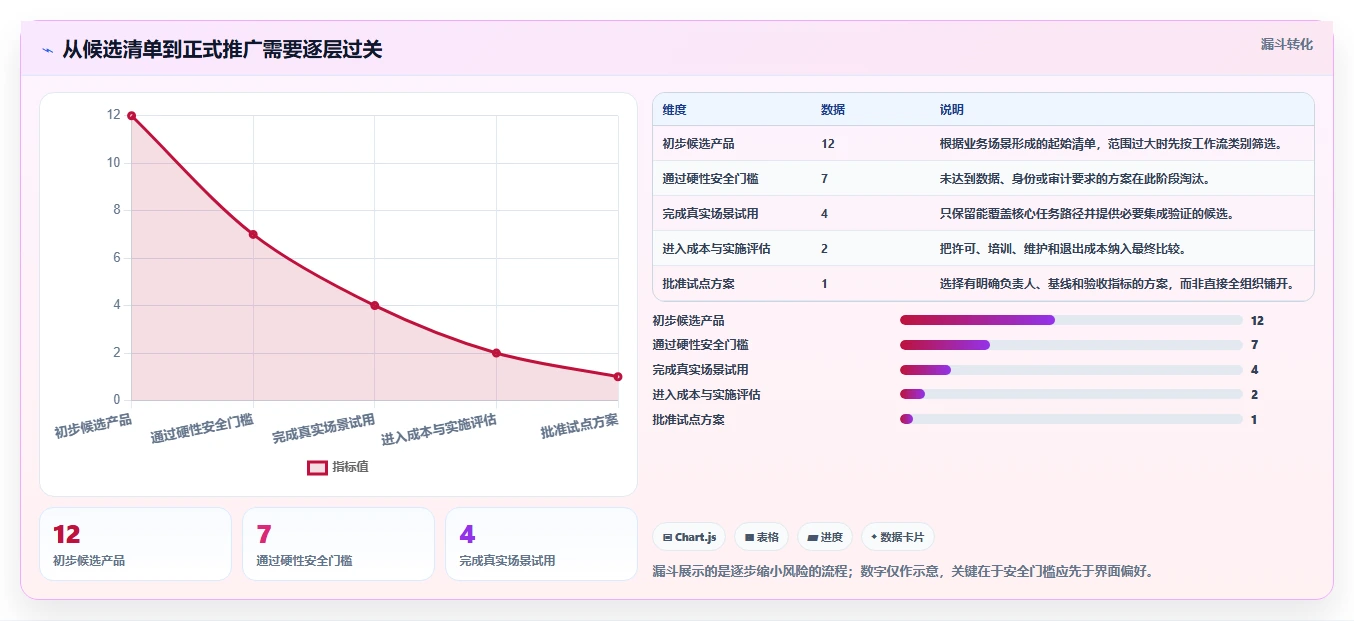Image resolution: width=1354 pixels, height=621 pixels.
Task: Click 进入成本与实施评估 in the table row
Action: (716, 249)
